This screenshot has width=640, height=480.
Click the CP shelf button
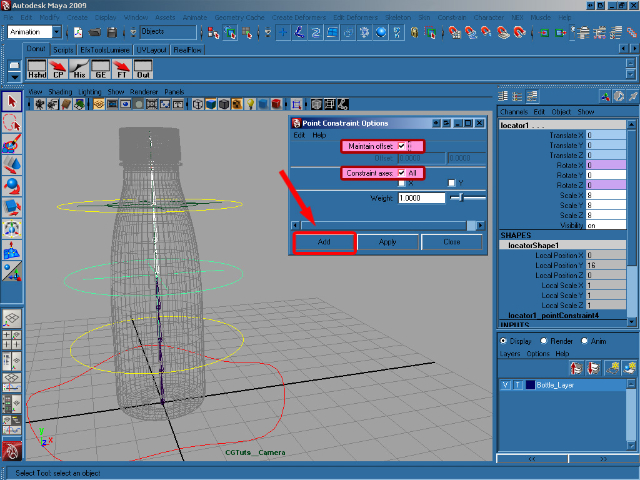tap(58, 69)
